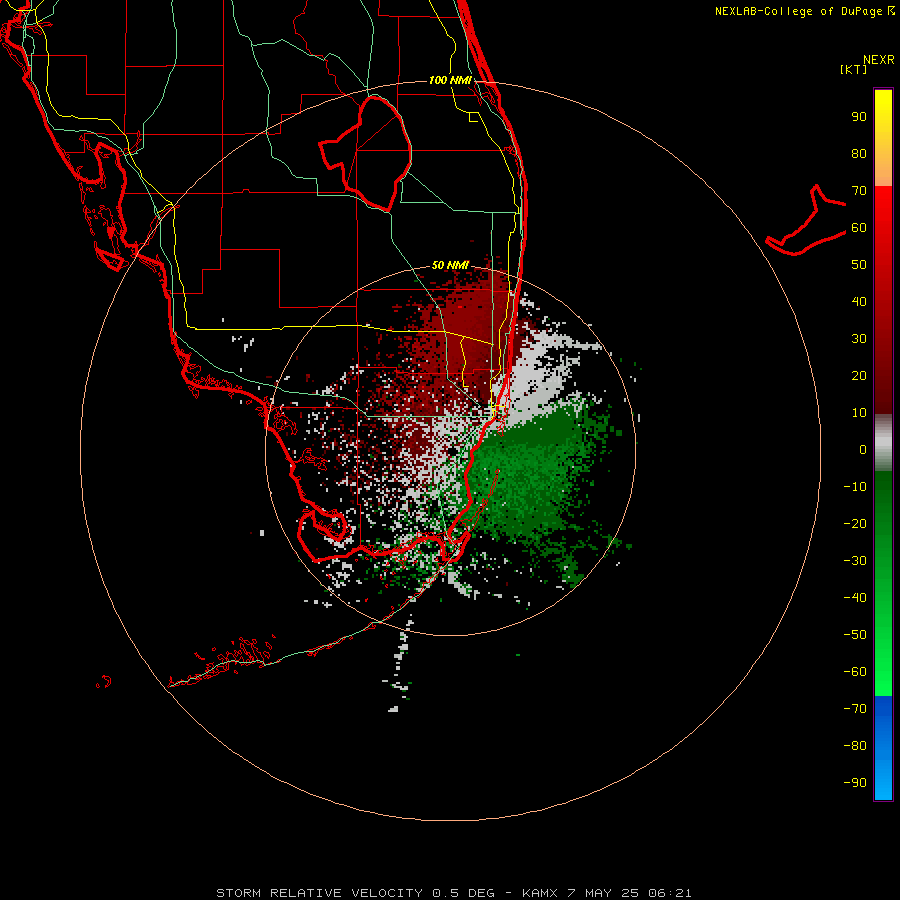Click the 30 value on velocity scale

point(859,339)
